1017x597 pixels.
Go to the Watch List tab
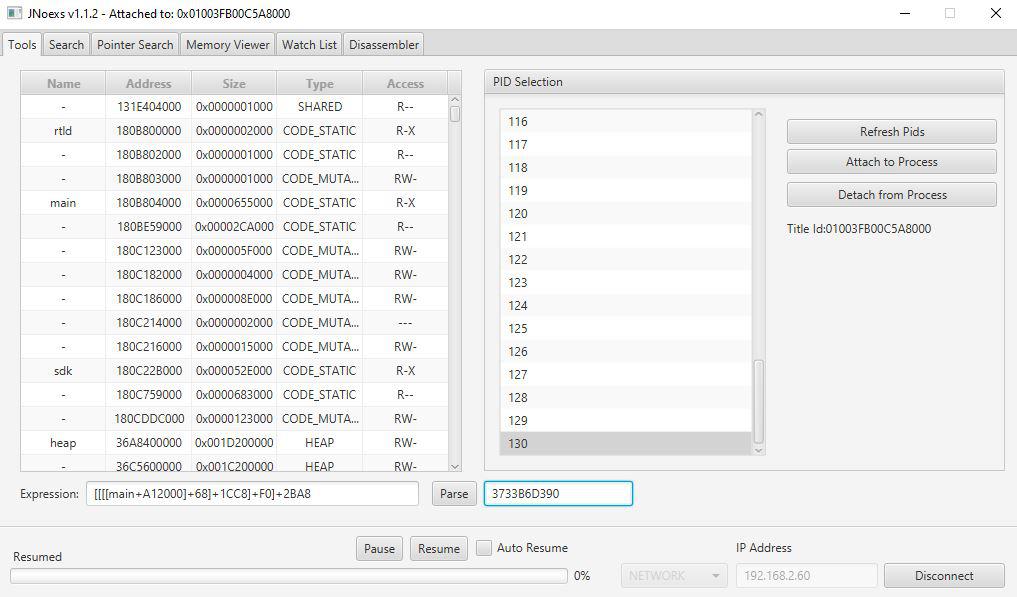pyautogui.click(x=309, y=44)
